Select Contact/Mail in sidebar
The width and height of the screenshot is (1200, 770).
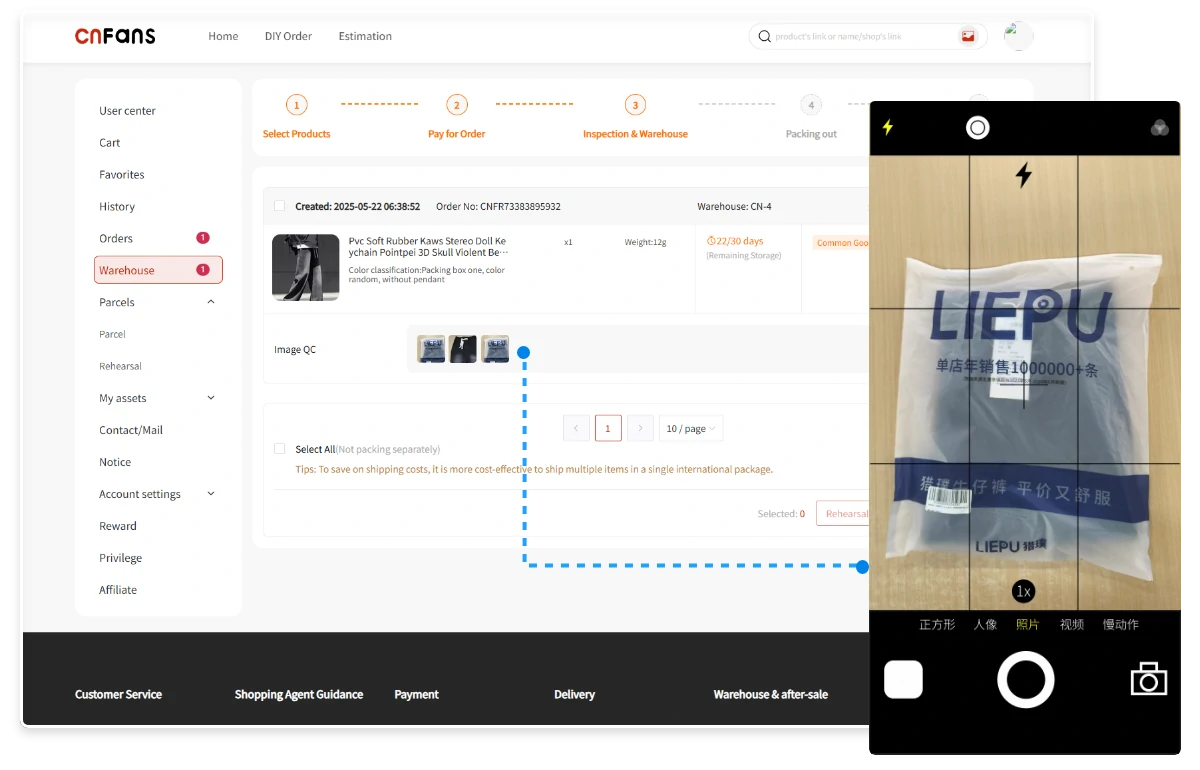tap(131, 430)
